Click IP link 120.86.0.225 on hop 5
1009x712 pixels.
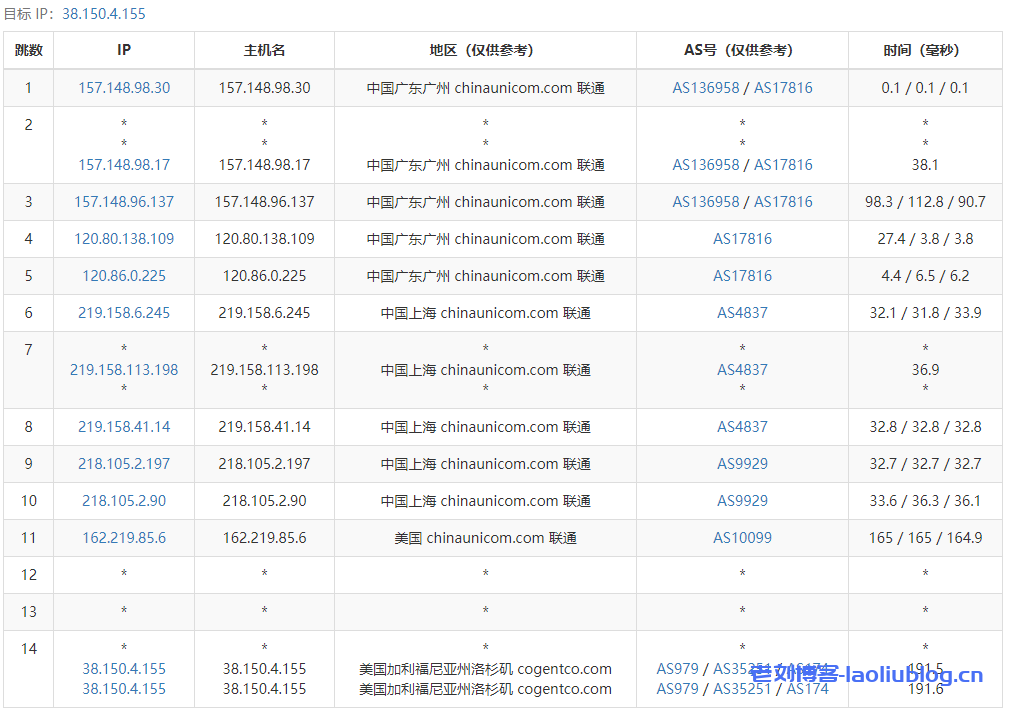(x=123, y=276)
